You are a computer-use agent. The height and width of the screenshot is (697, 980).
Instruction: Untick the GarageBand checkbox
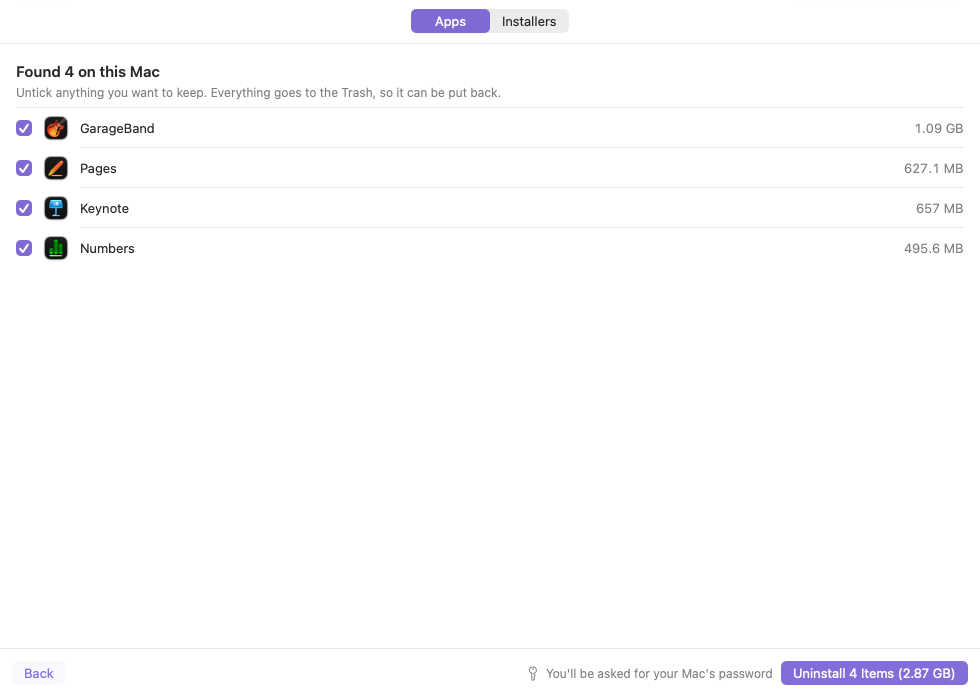click(24, 128)
